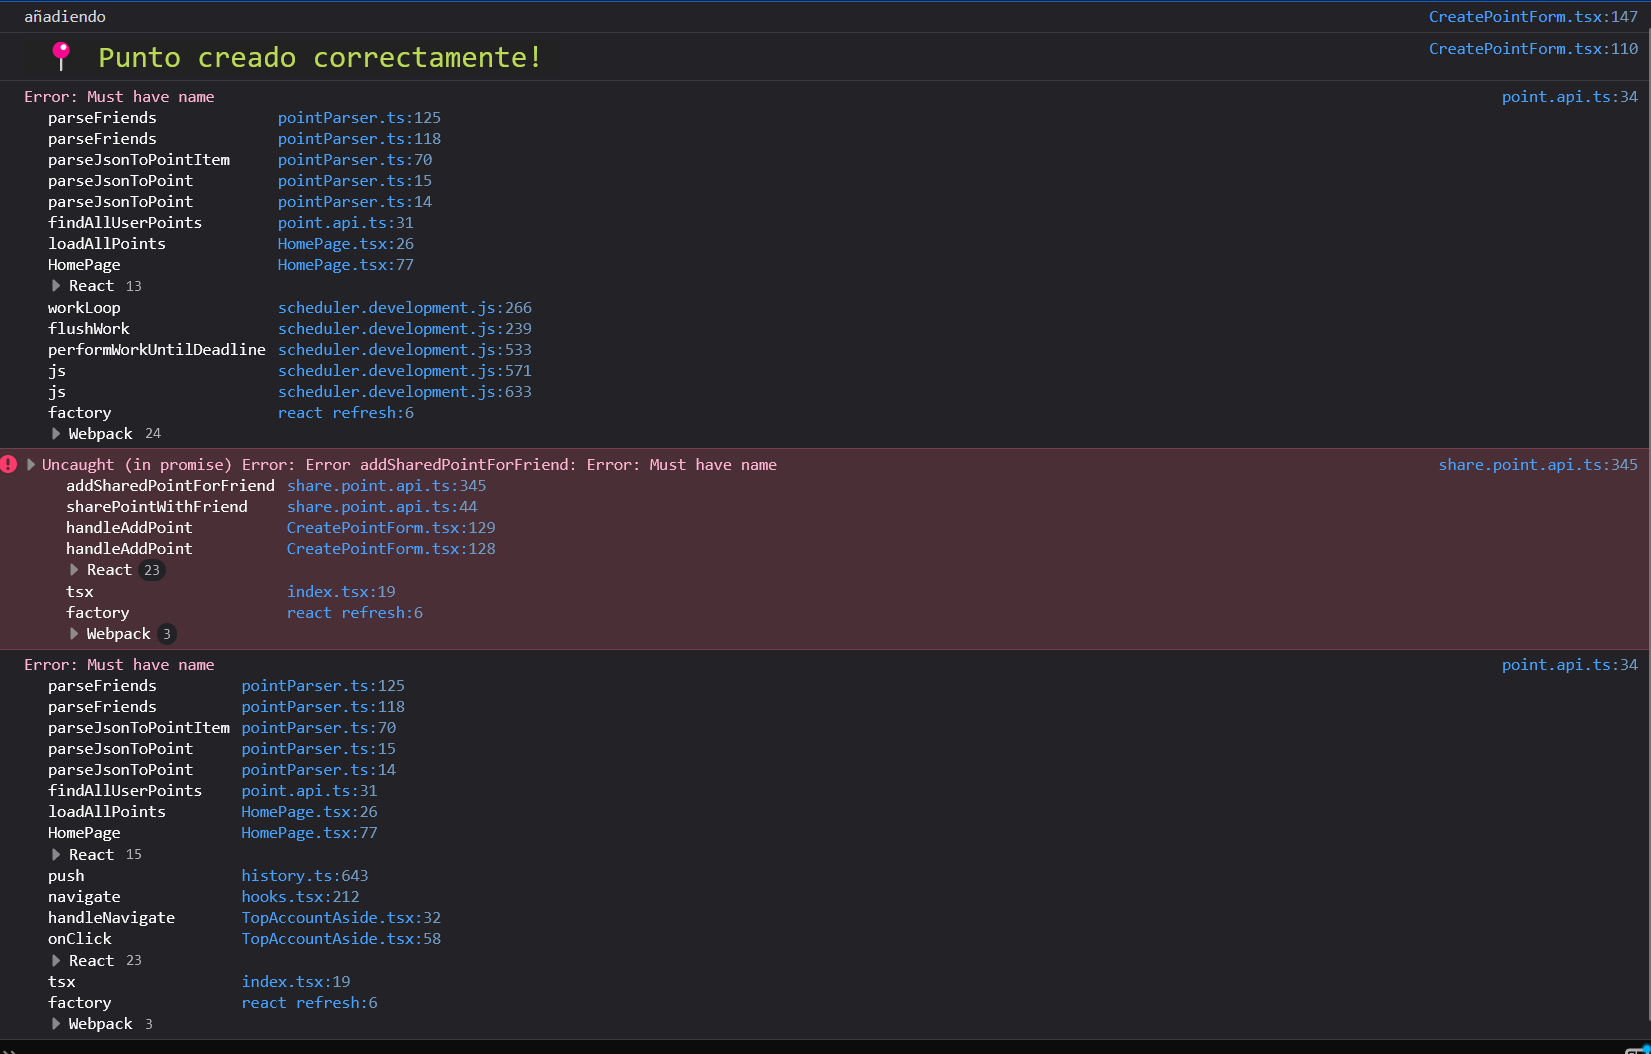Expand the React 23 frames in the promise error

pos(74,569)
